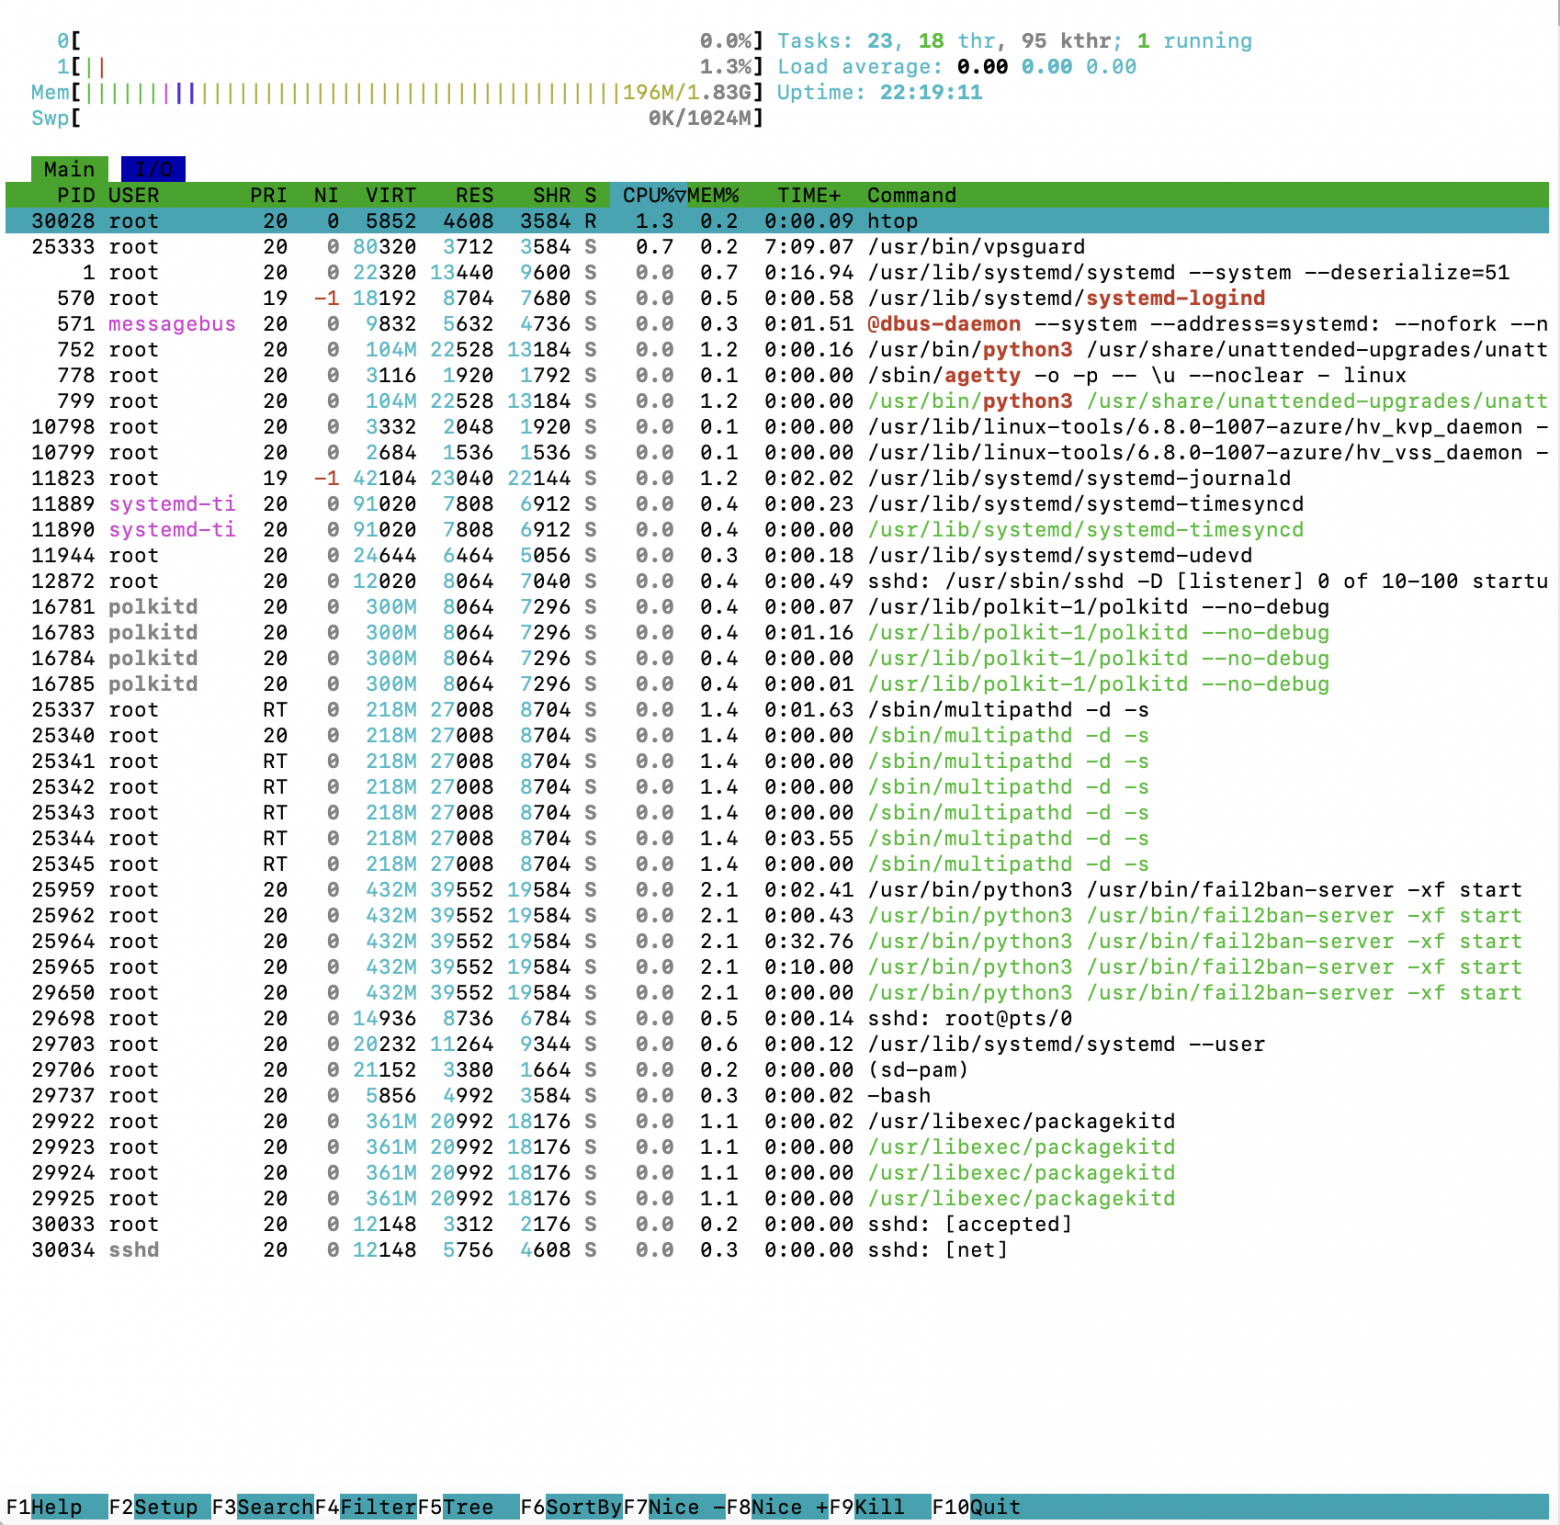The image size is (1560, 1525).
Task: Select the sshd listener process row
Action: coord(777,582)
